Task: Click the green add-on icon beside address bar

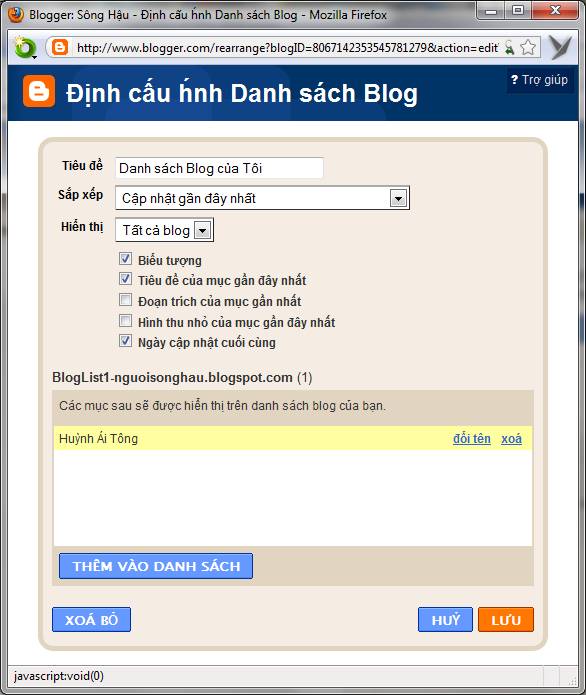Action: 25,47
